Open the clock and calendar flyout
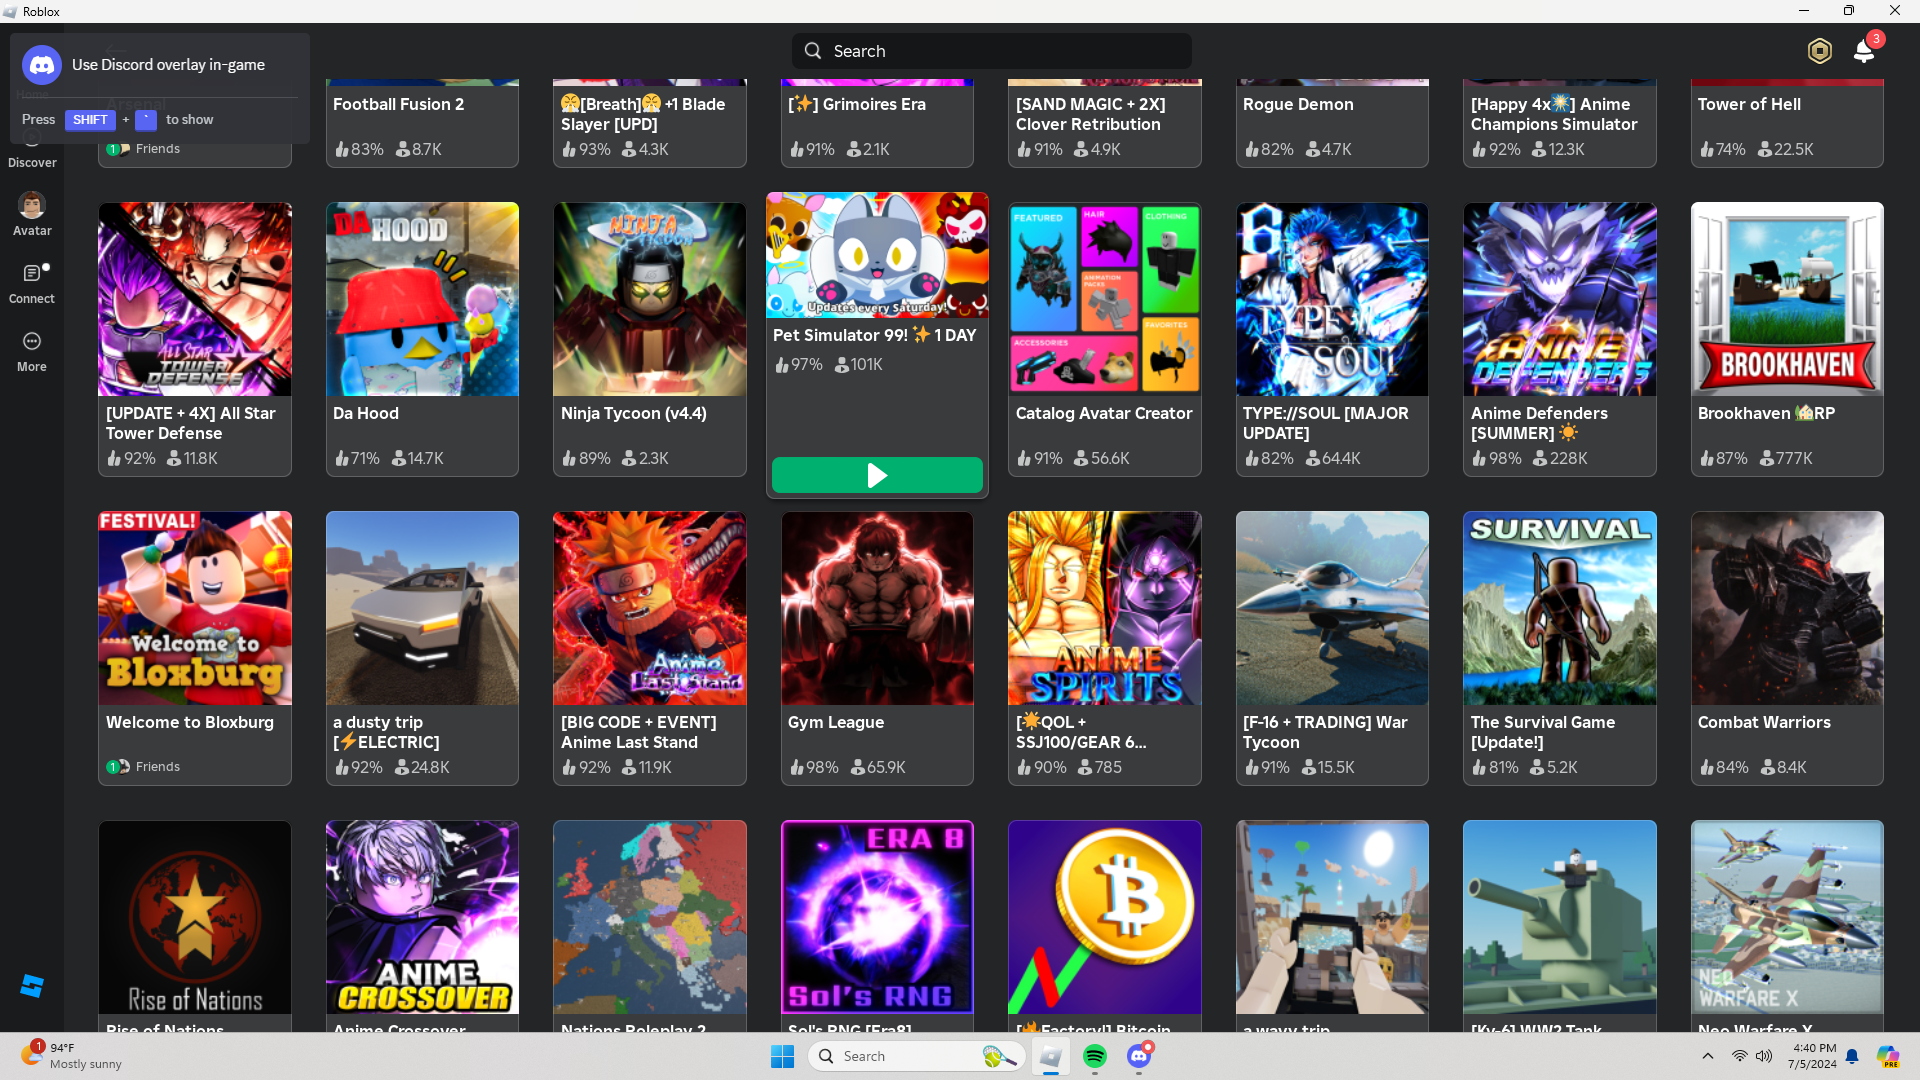This screenshot has height=1080, width=1920. (x=1814, y=1056)
